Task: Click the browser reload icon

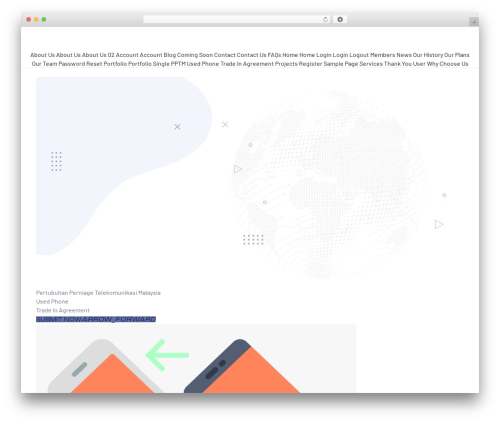Action: [x=325, y=19]
